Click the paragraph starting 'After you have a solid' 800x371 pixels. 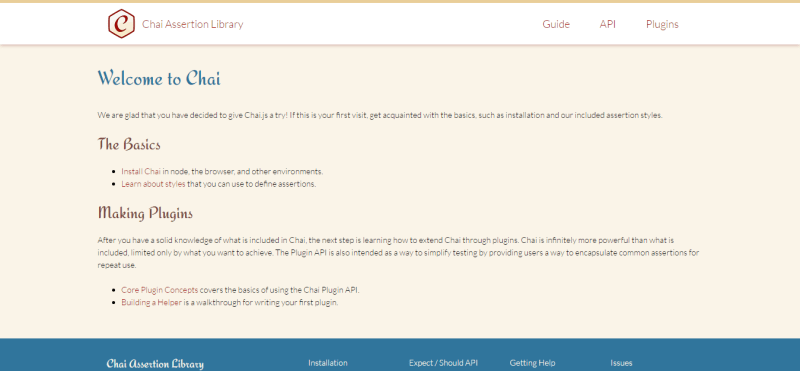[x=398, y=252]
